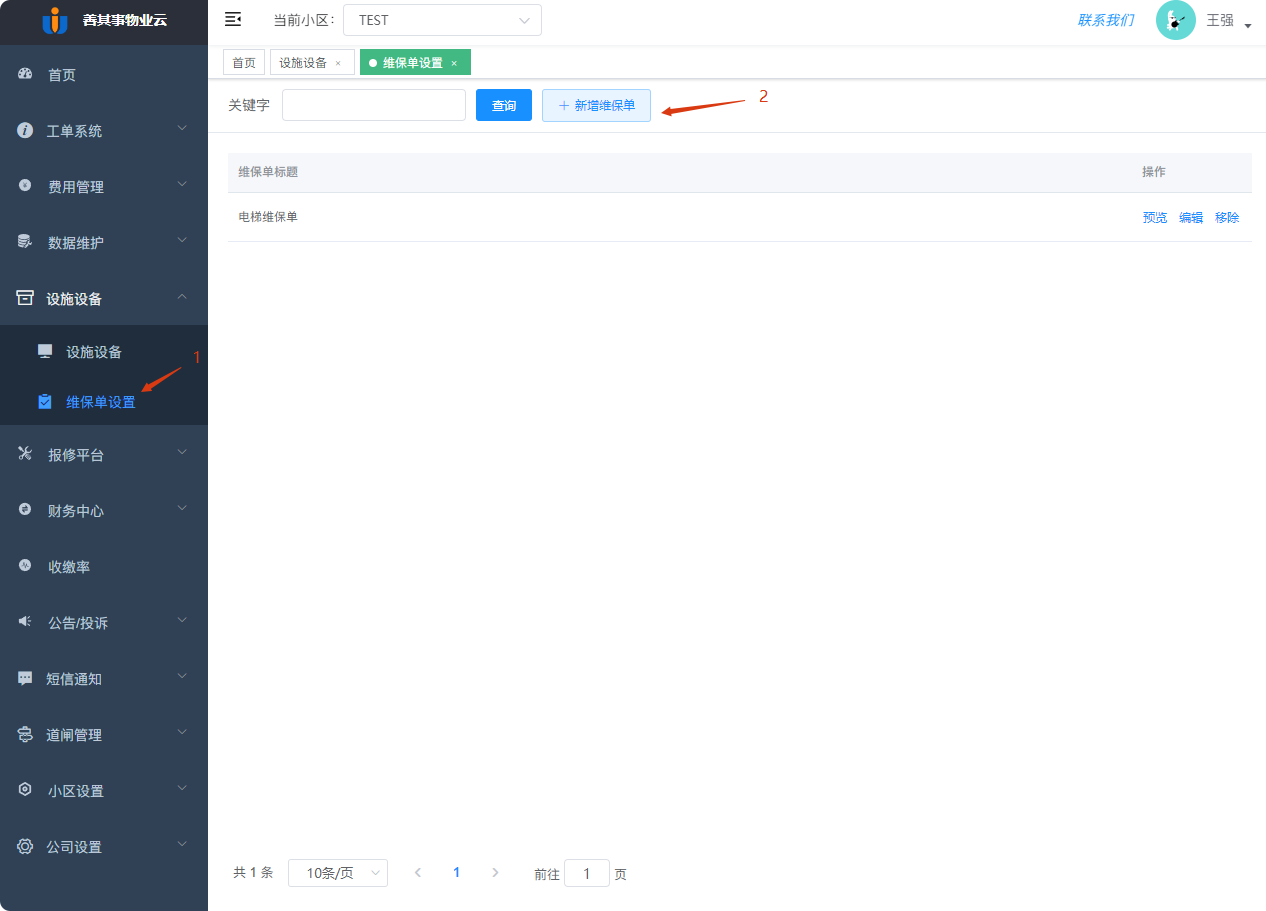Switch to the 首页 tab
Viewport: 1266px width, 911px height.
[243, 62]
